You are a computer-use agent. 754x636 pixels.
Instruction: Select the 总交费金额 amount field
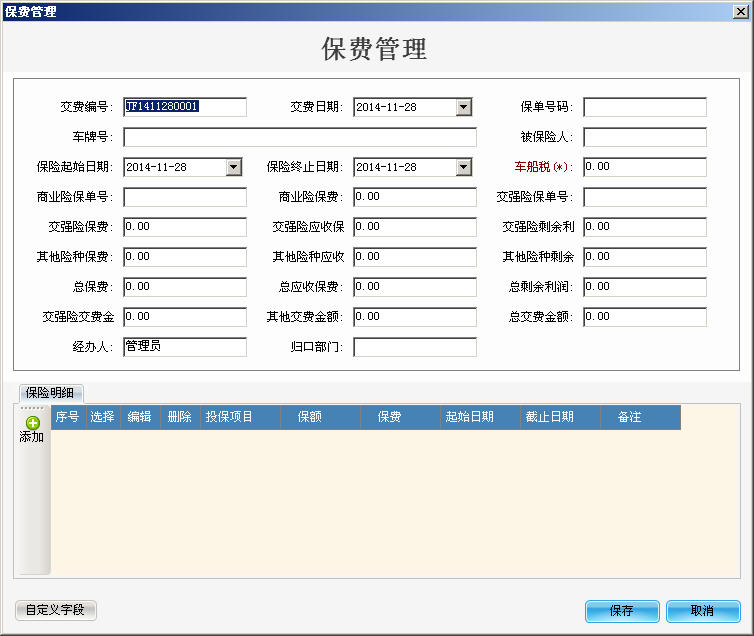point(645,317)
